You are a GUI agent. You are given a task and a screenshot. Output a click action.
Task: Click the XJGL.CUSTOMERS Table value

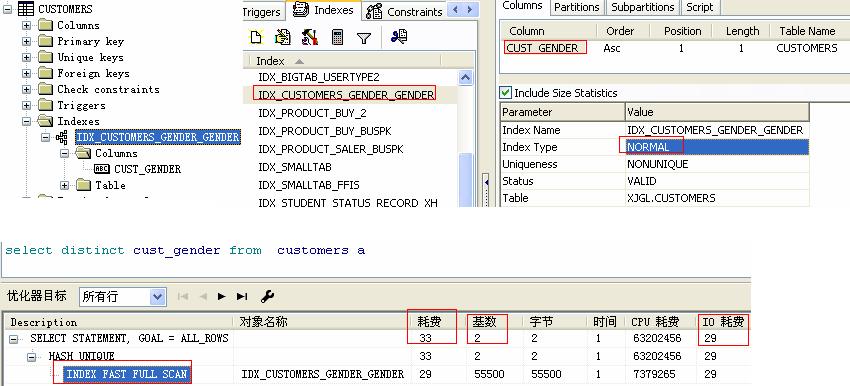671,198
